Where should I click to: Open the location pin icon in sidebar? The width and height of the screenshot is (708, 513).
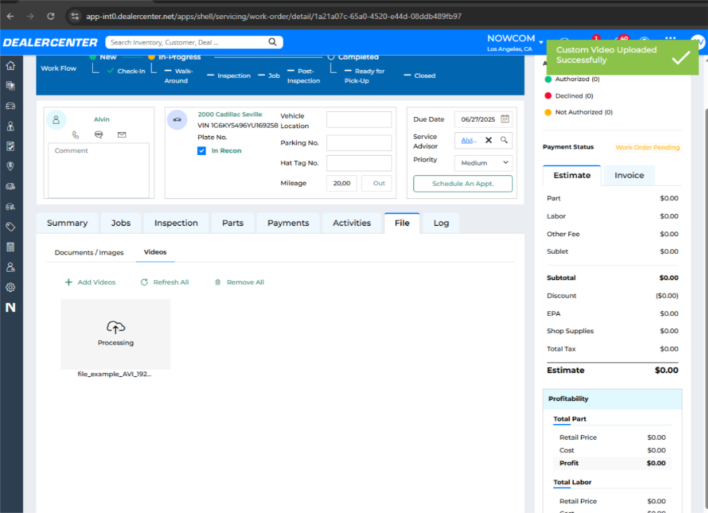[10, 166]
